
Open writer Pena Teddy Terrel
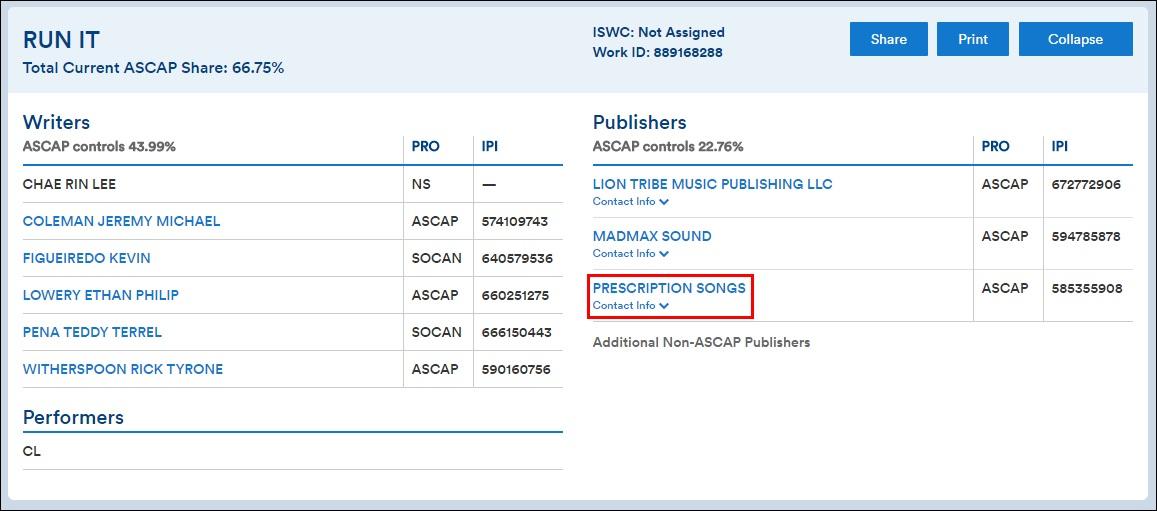(x=92, y=332)
